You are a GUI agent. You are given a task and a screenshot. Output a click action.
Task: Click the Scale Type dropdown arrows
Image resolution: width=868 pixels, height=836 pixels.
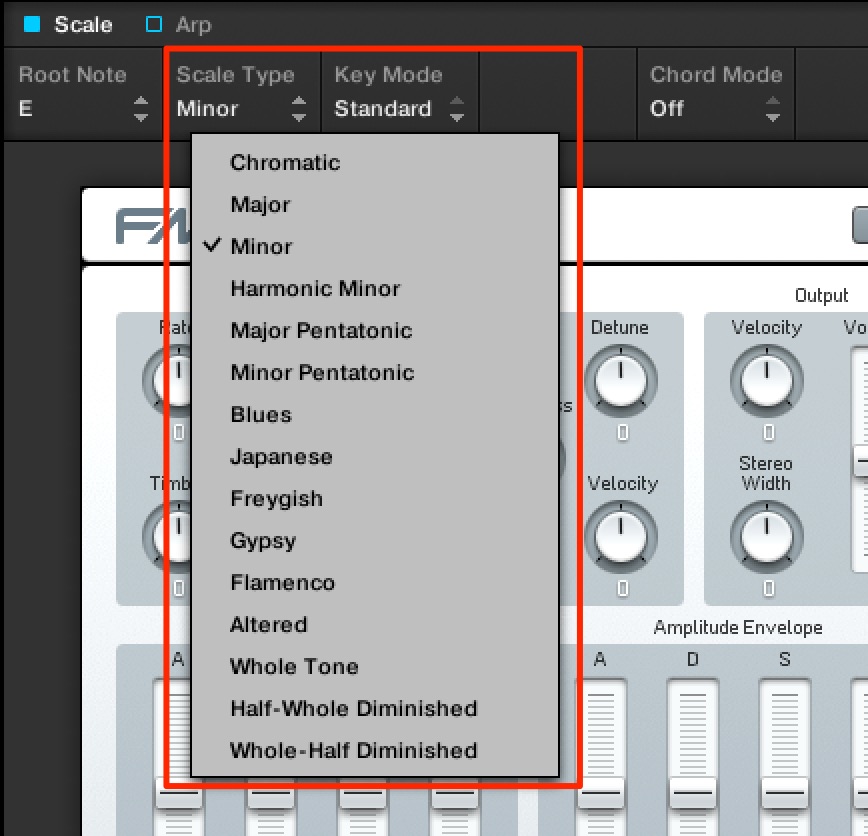(x=299, y=109)
